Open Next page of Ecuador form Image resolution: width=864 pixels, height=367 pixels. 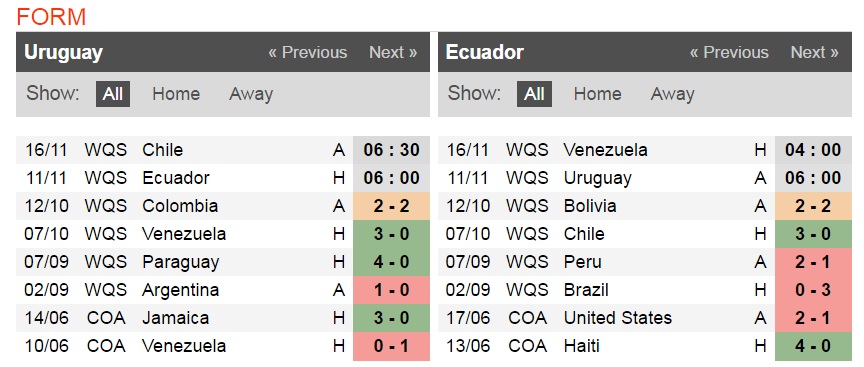[814, 52]
